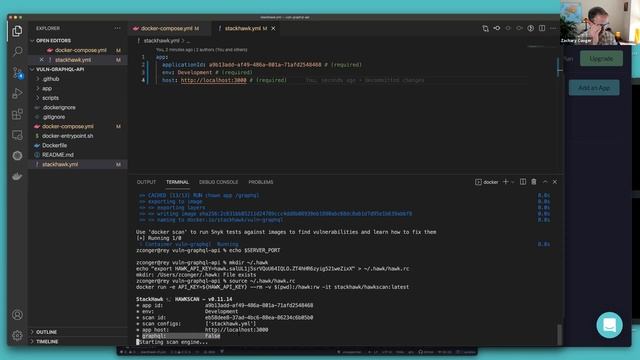Viewport: 640px width, 360px height.
Task: Collapse the OPEN EDITORS section
Action: (53, 41)
